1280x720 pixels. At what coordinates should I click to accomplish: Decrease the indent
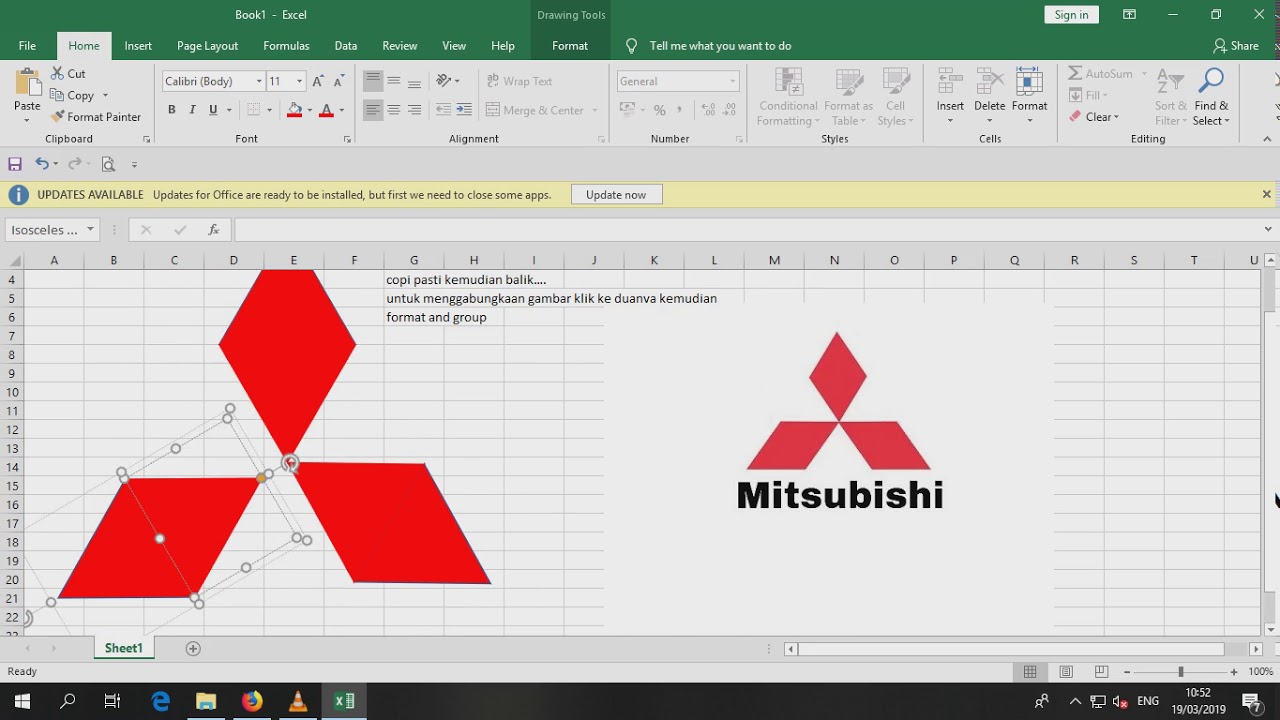(442, 110)
